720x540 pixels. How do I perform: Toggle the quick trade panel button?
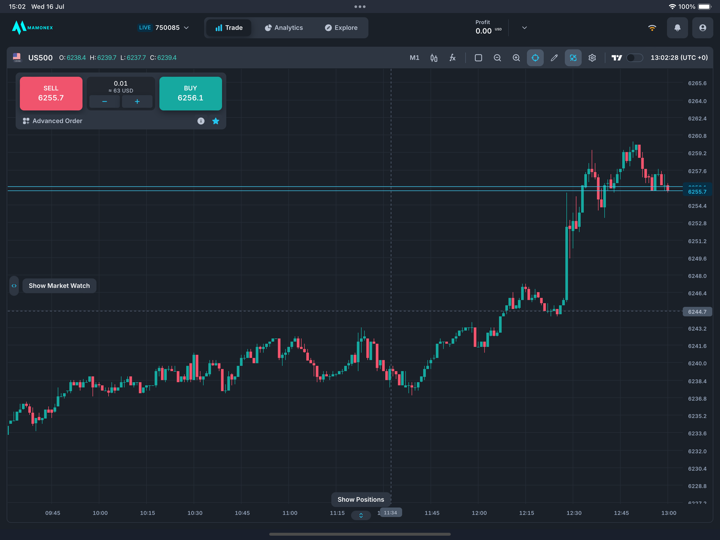click(573, 58)
